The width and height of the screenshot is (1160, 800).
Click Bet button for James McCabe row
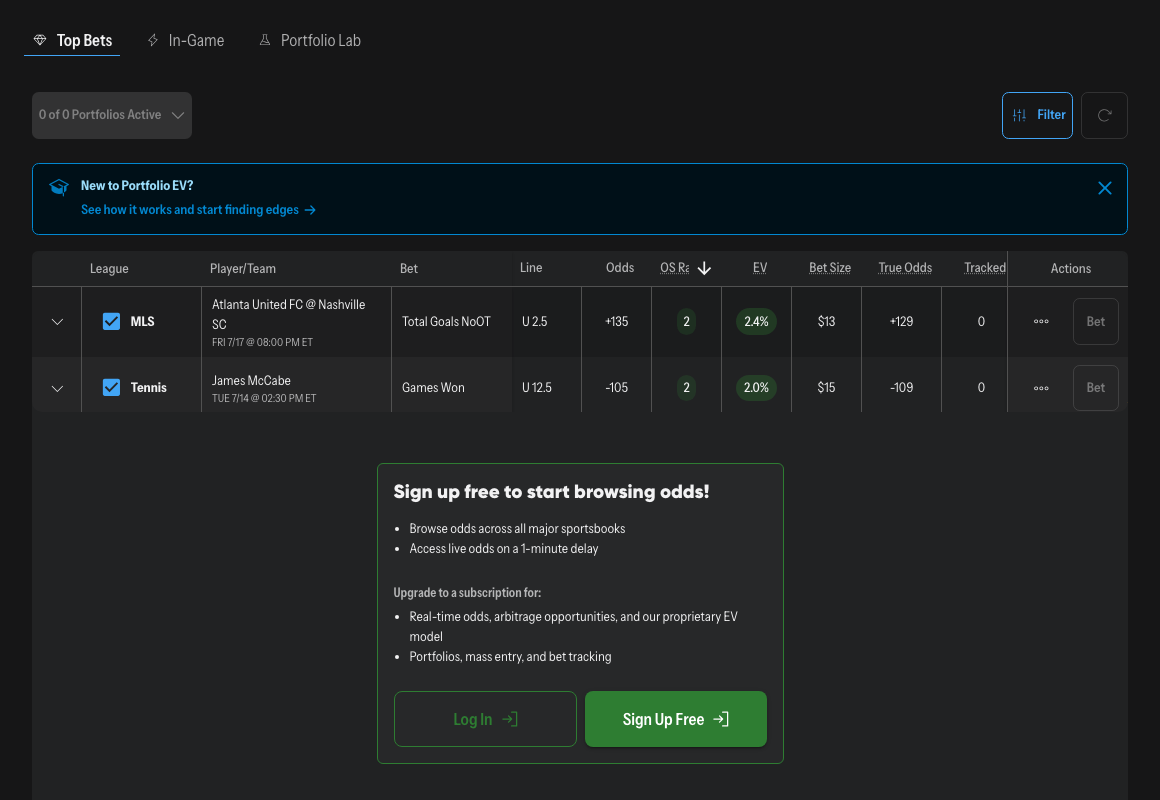[x=1096, y=388]
